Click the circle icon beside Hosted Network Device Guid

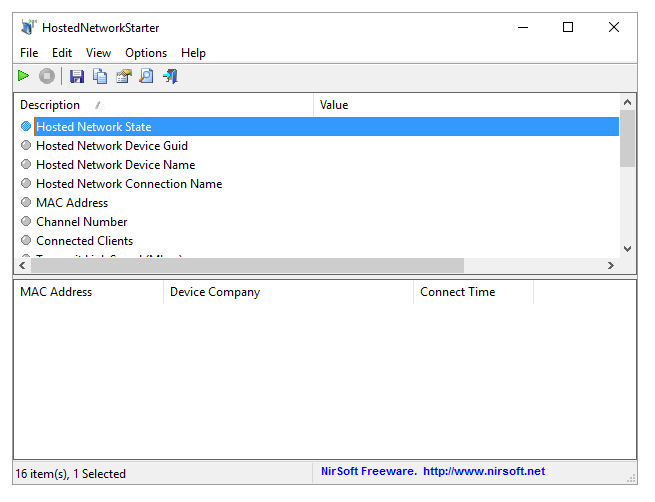pos(26,145)
